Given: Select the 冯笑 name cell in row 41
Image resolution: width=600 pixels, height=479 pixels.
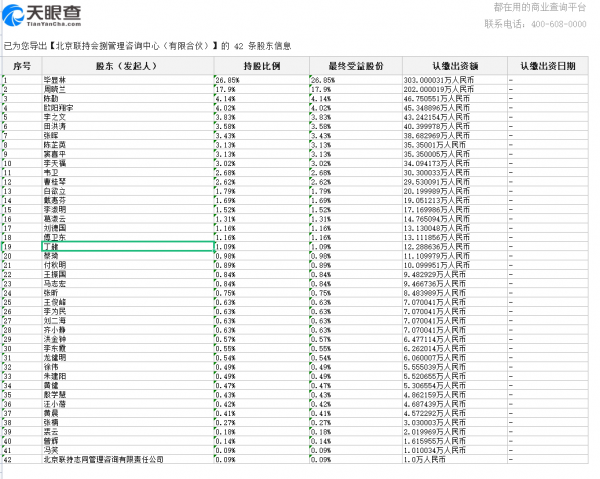Looking at the screenshot, I should coord(127,450).
